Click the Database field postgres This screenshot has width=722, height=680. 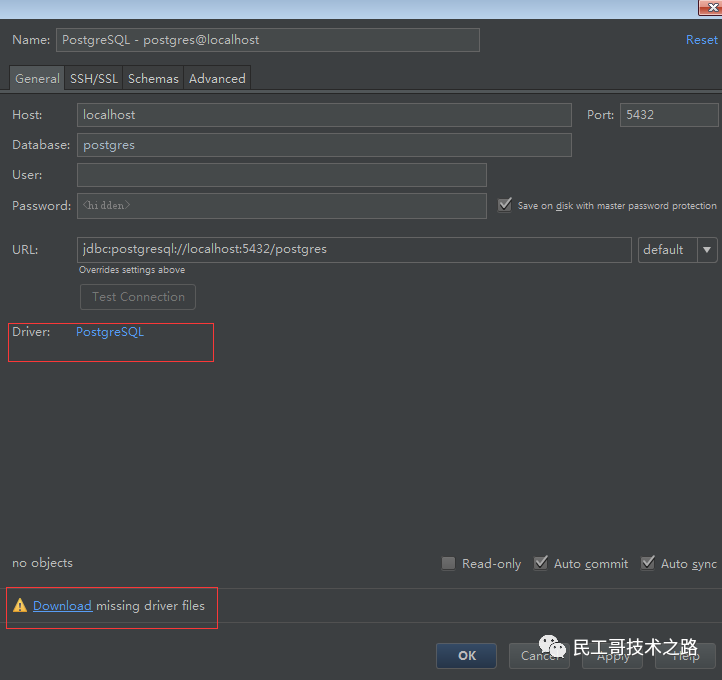click(x=324, y=145)
